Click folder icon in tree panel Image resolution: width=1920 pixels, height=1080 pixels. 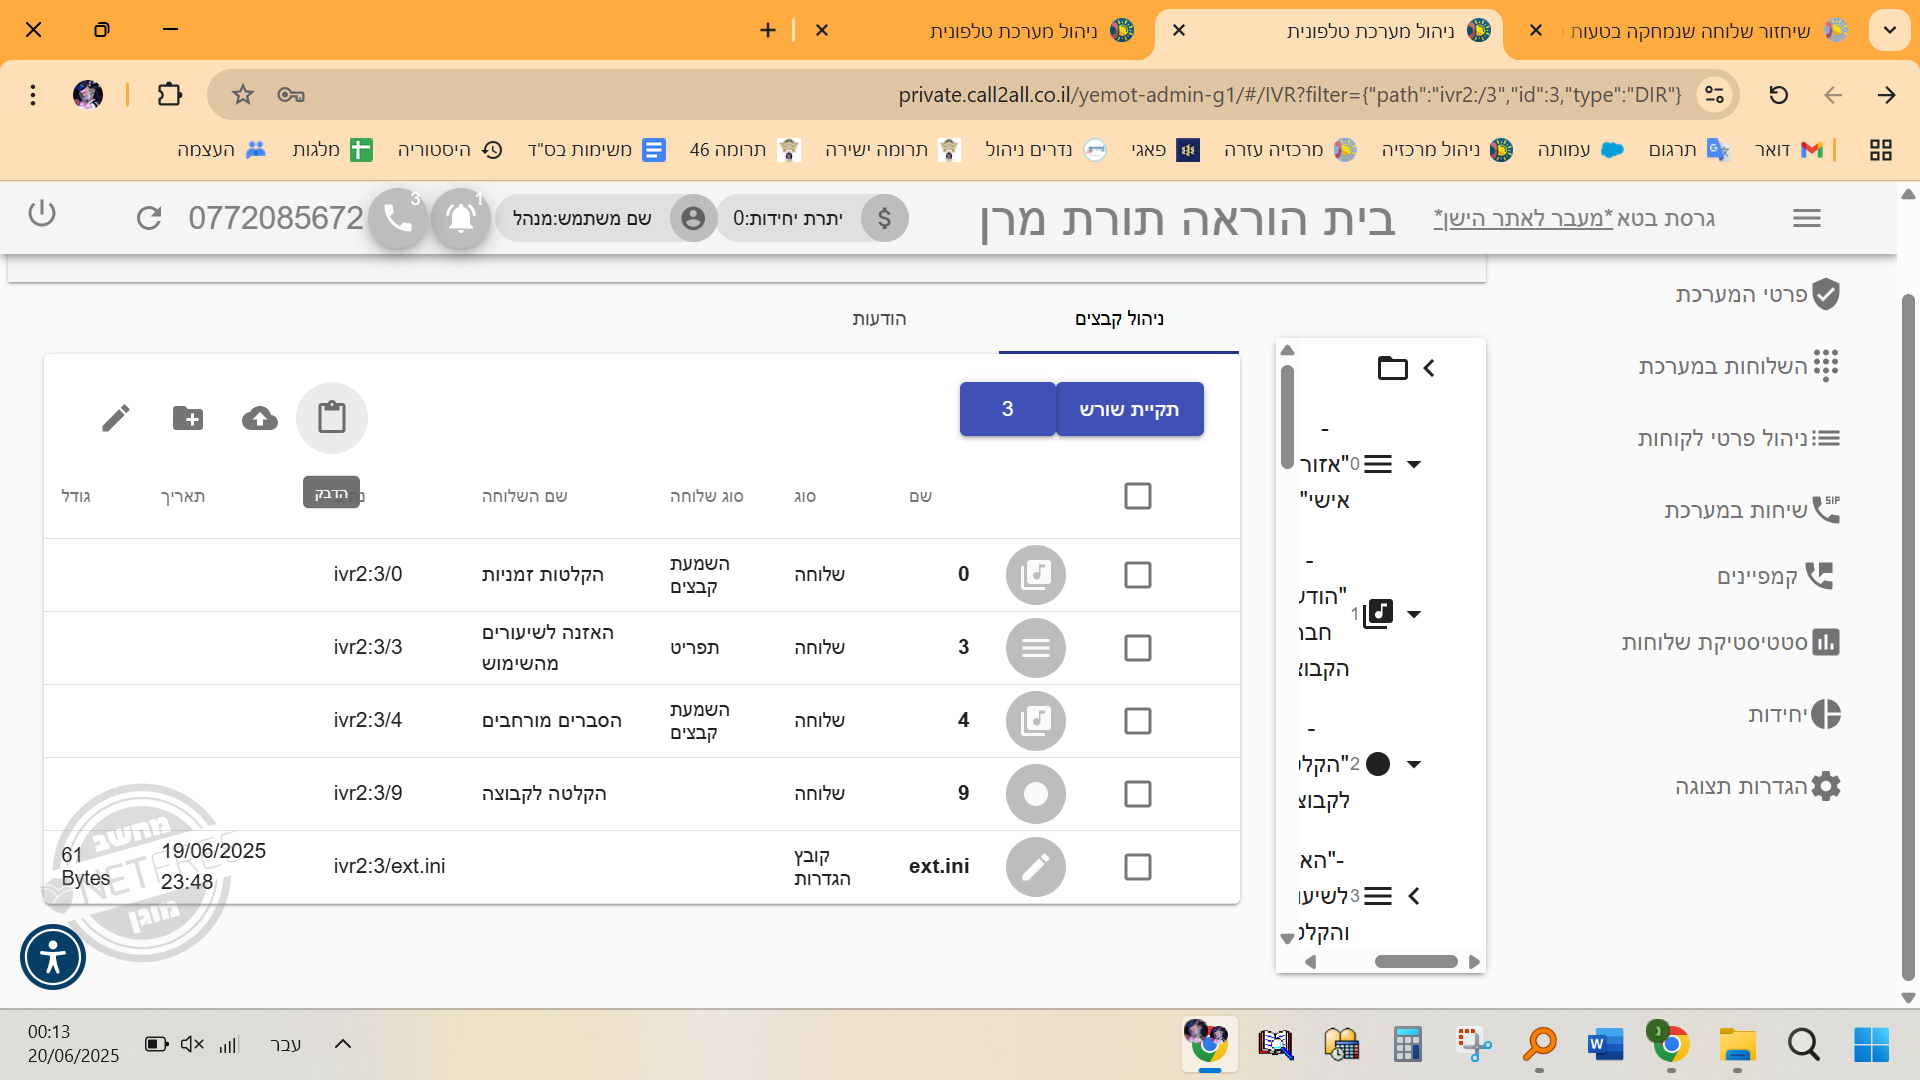pos(1392,368)
